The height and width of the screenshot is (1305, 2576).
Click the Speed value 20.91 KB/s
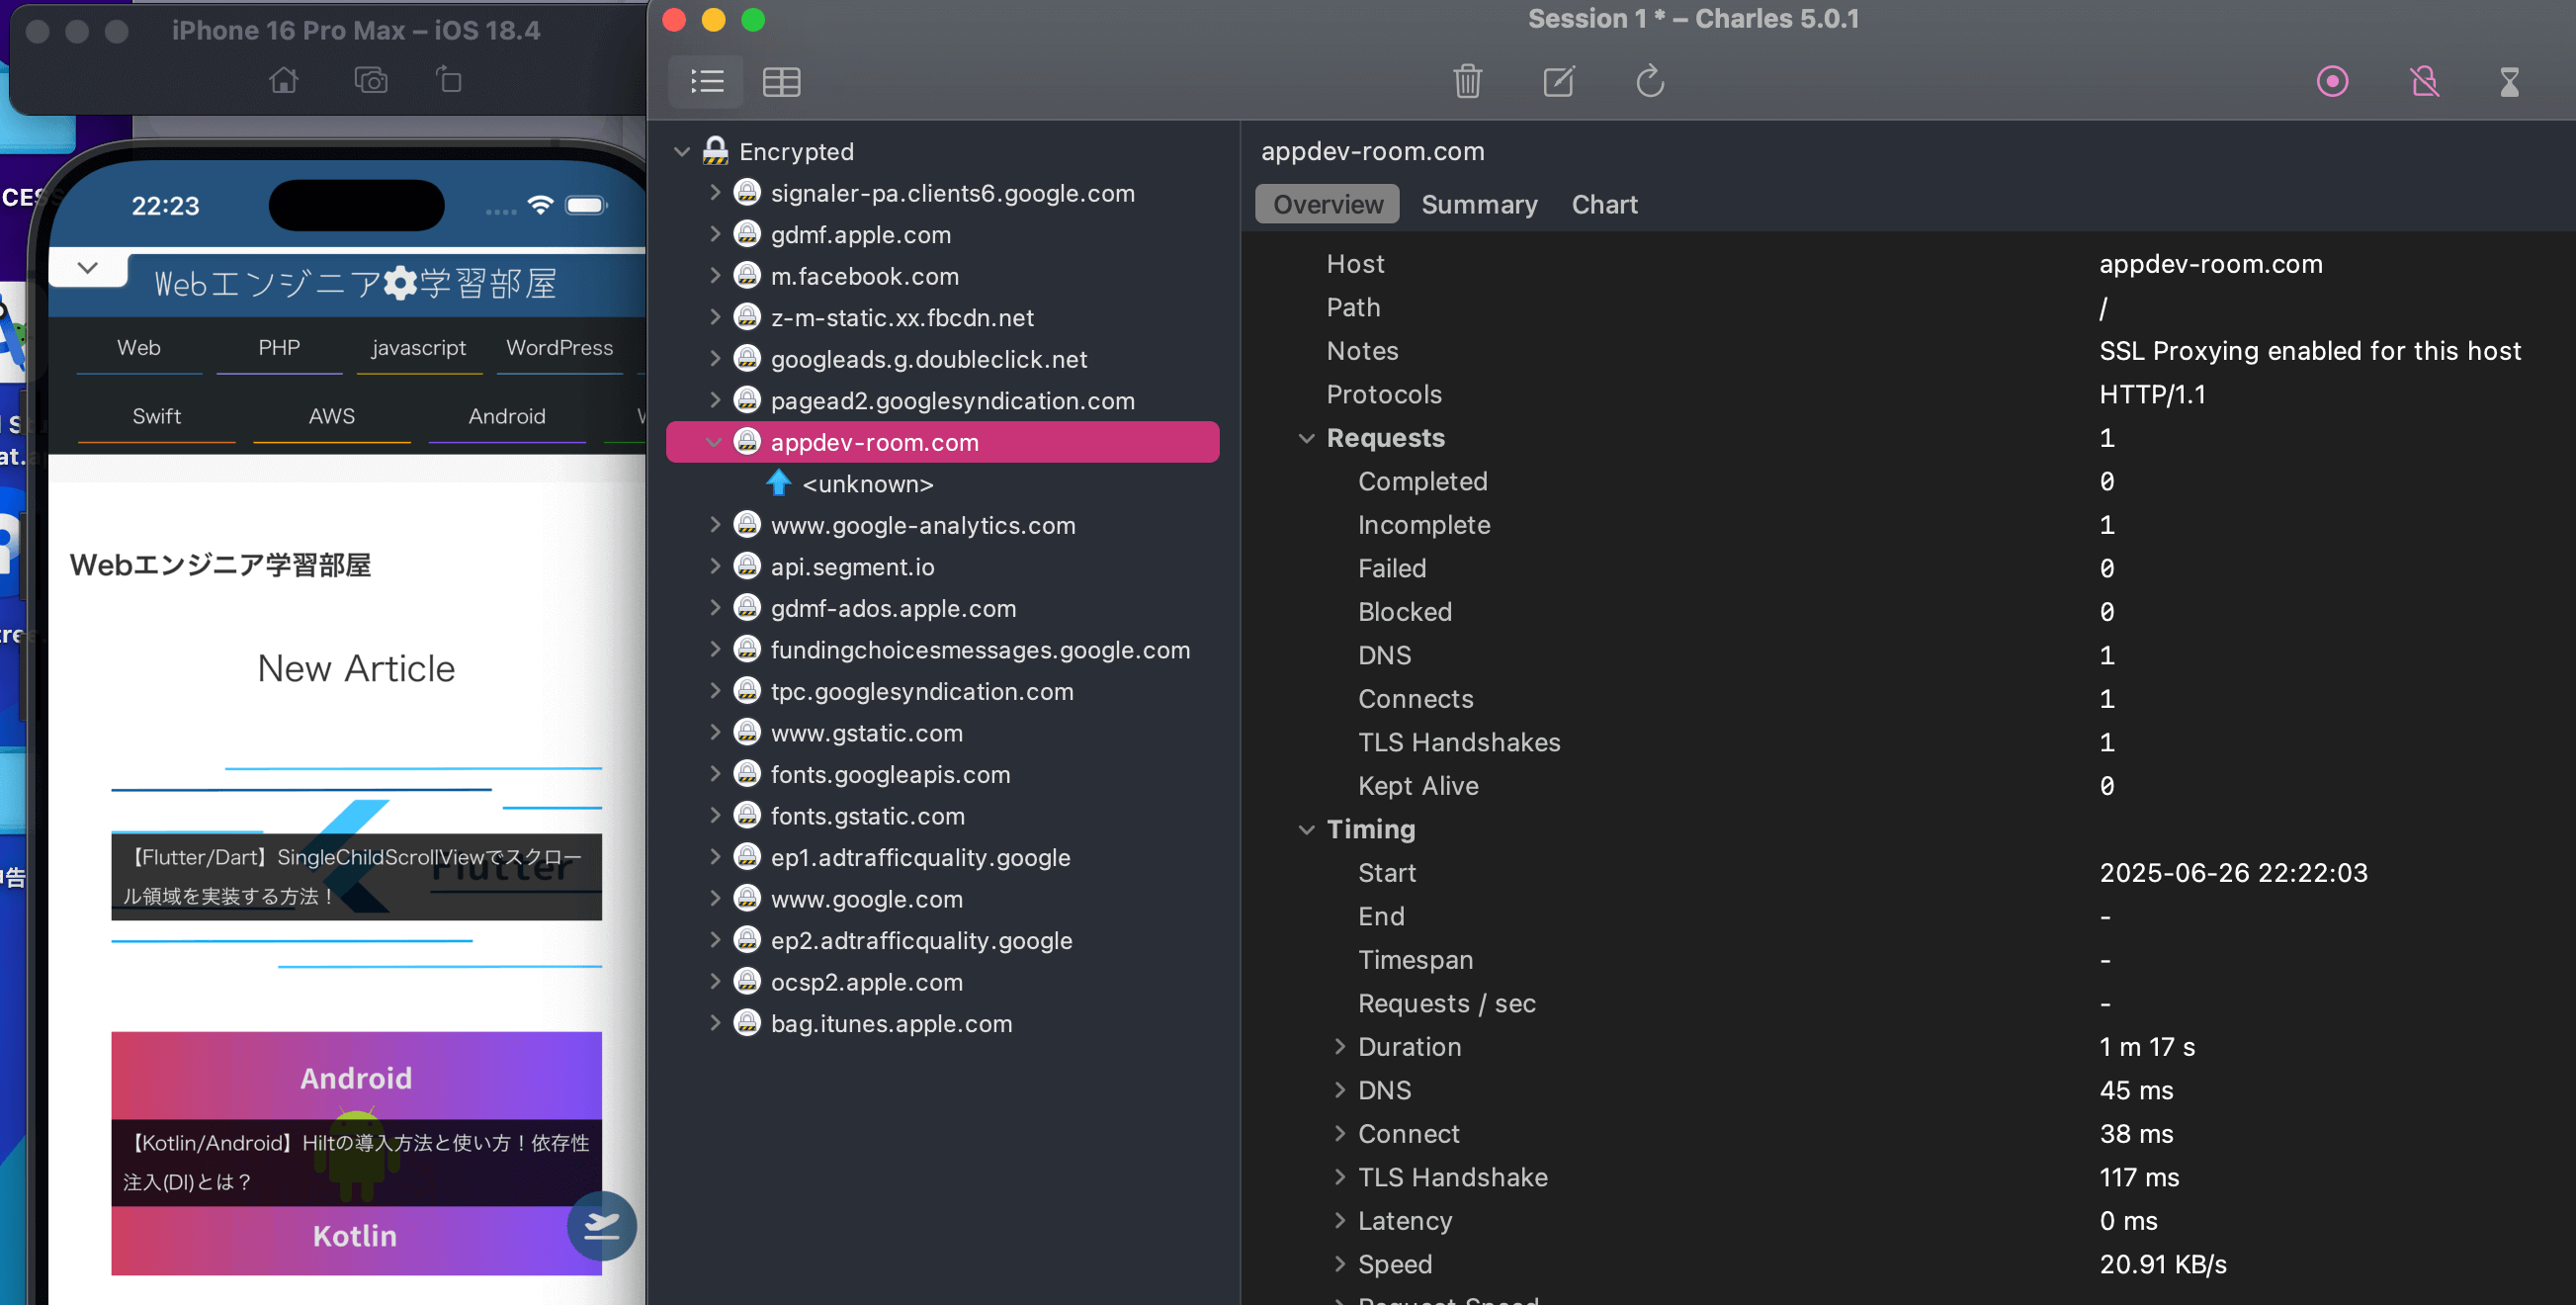[2162, 1264]
